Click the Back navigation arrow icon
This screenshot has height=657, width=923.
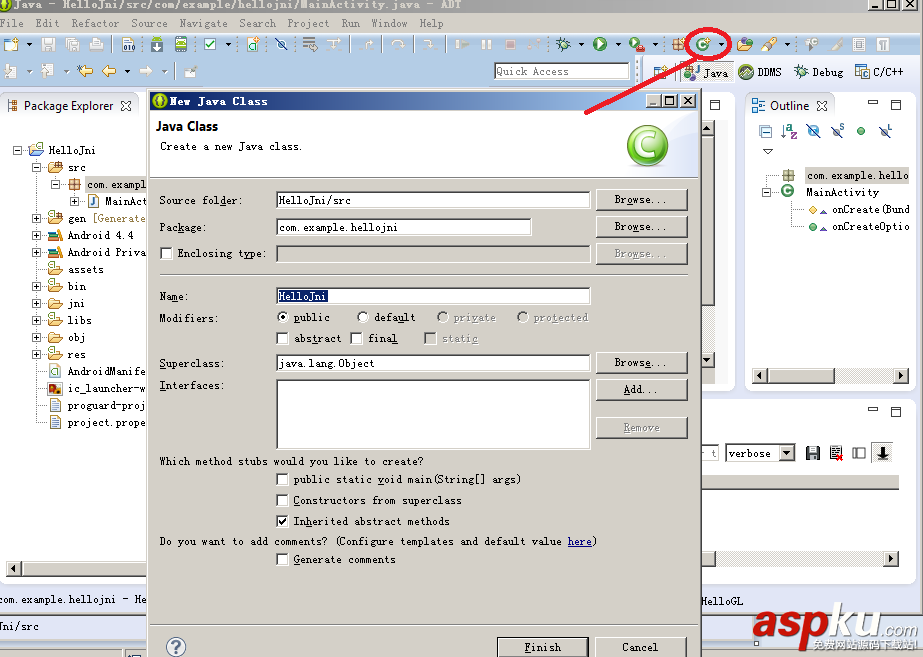[109, 72]
